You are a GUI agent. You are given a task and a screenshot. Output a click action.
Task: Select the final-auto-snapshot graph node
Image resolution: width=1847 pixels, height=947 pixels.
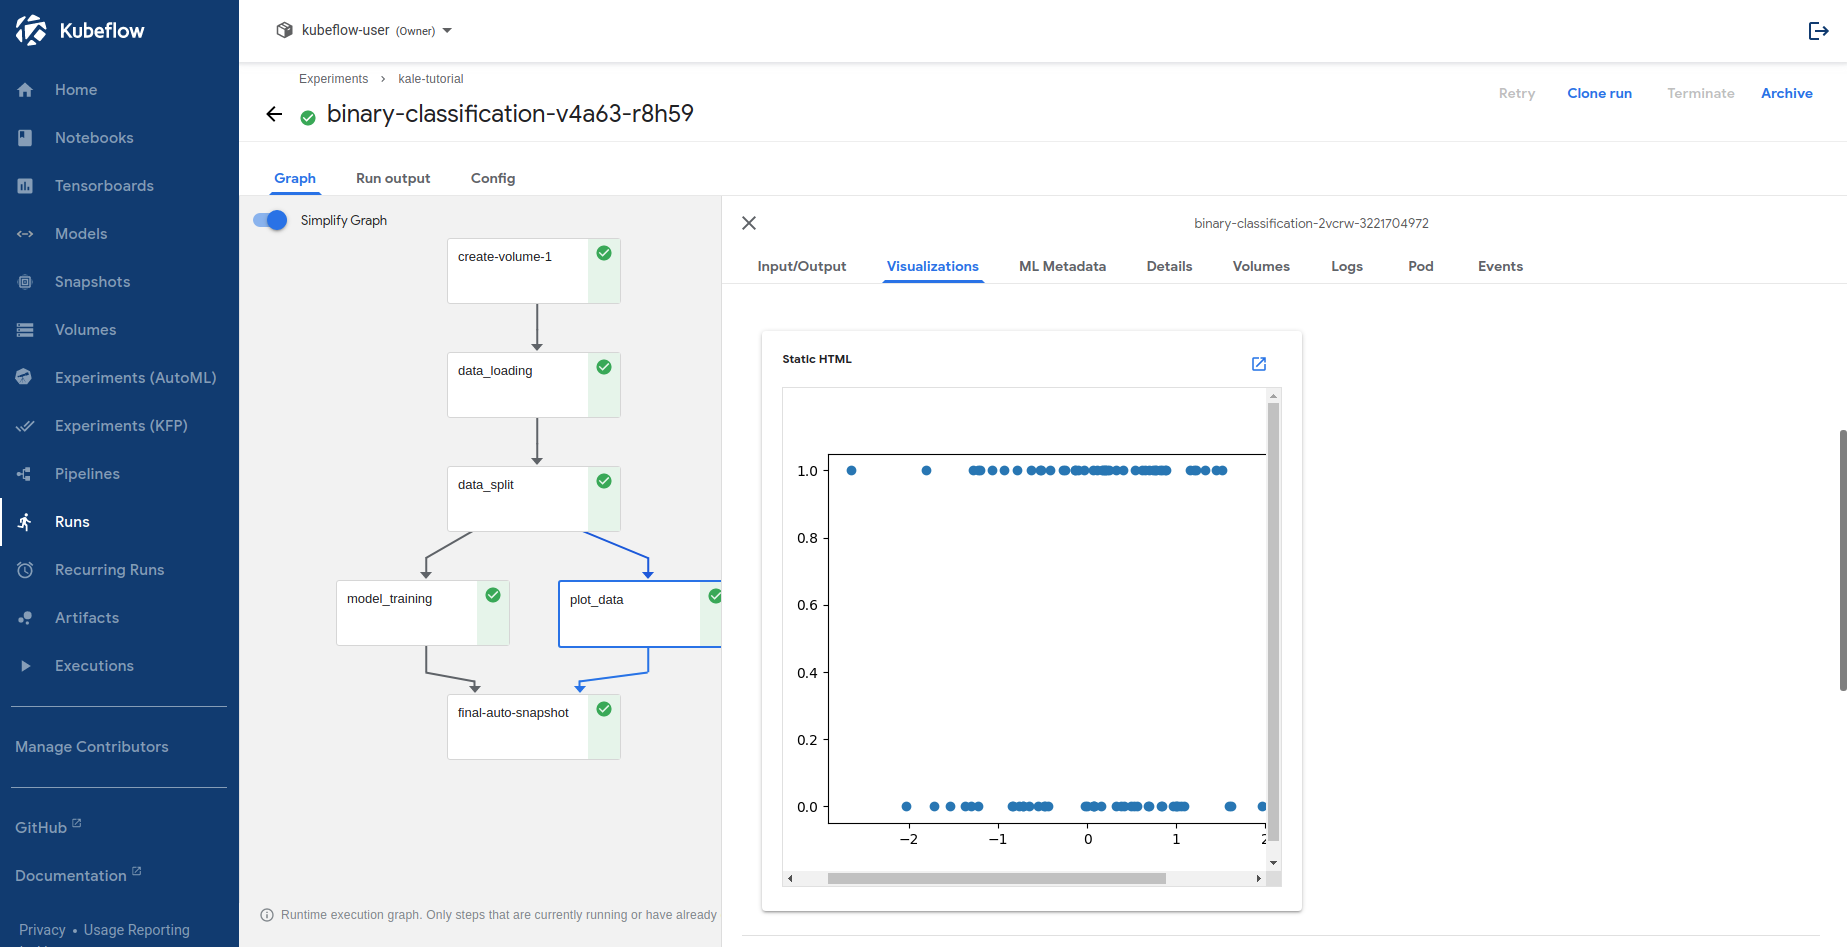pyautogui.click(x=534, y=727)
